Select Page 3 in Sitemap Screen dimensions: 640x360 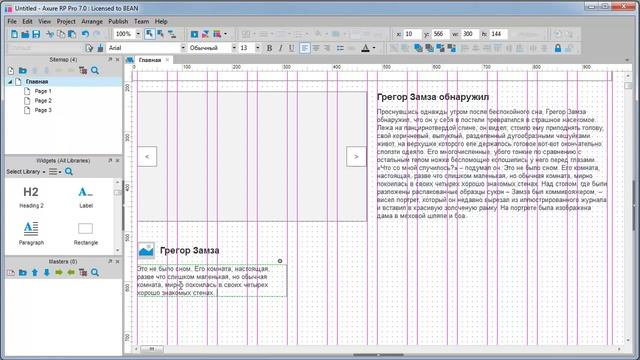pos(42,110)
